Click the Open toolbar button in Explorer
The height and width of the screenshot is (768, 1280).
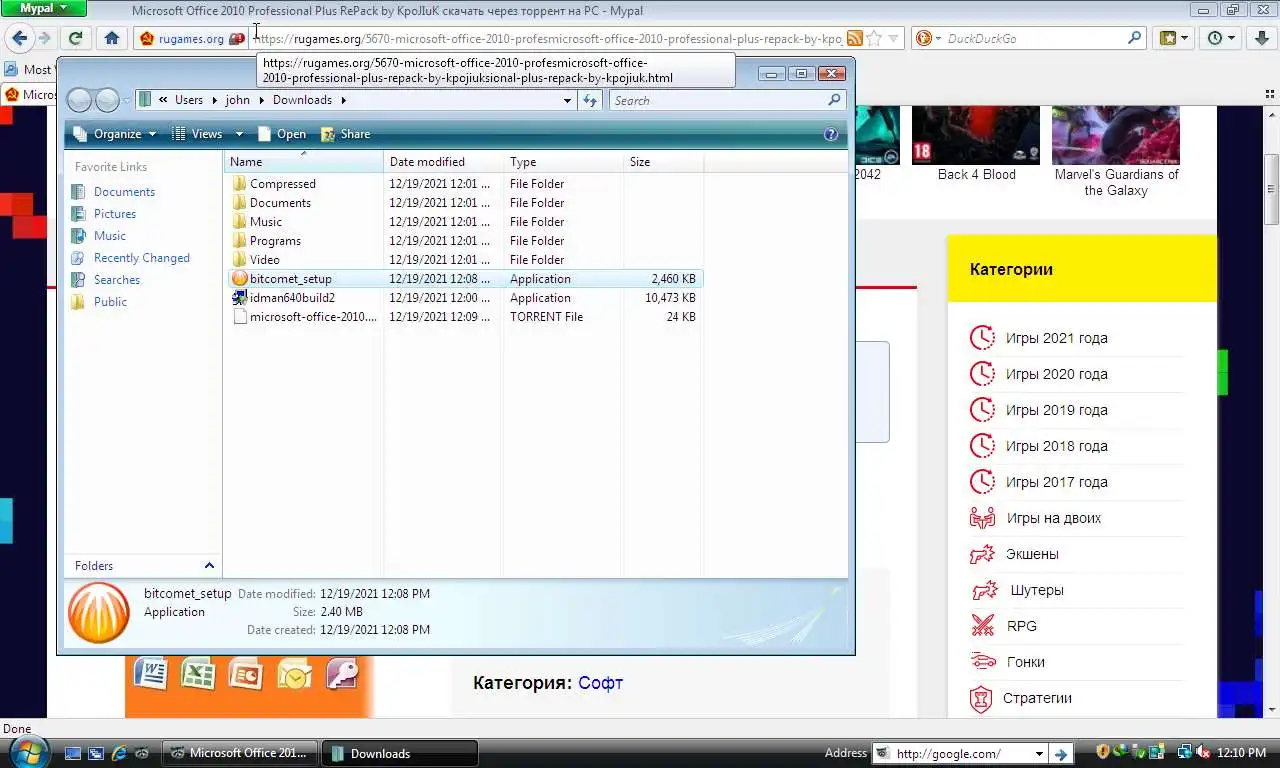click(x=282, y=134)
